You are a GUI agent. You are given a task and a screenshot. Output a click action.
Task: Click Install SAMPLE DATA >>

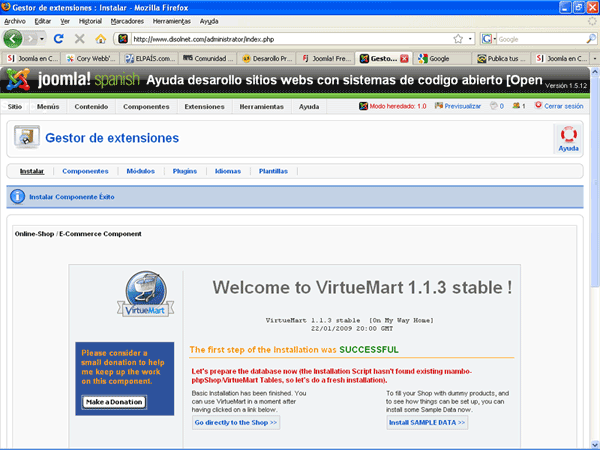427,422
